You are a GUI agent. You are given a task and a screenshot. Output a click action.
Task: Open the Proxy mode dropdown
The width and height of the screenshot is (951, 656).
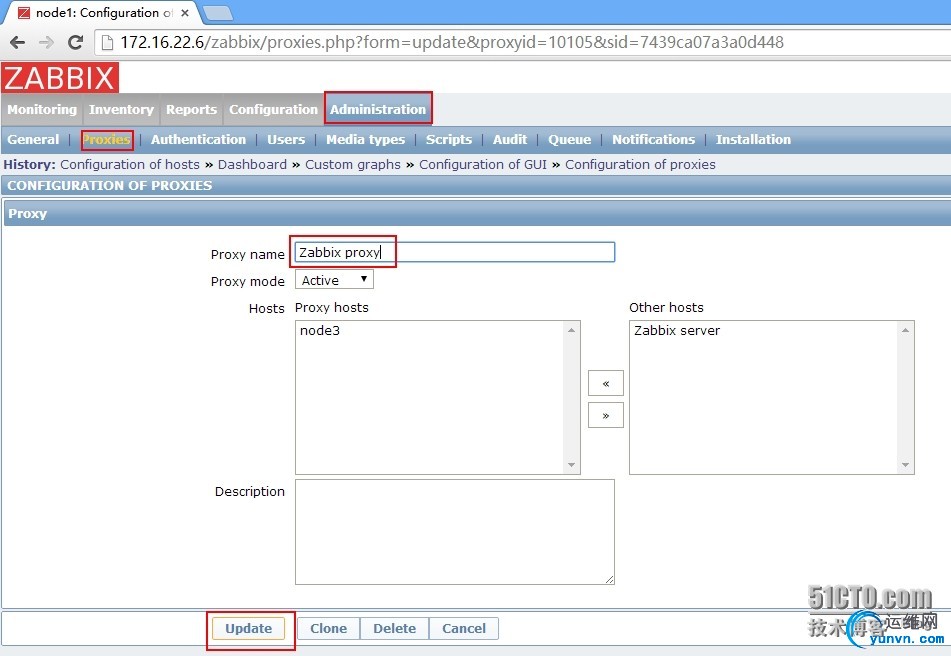(334, 280)
